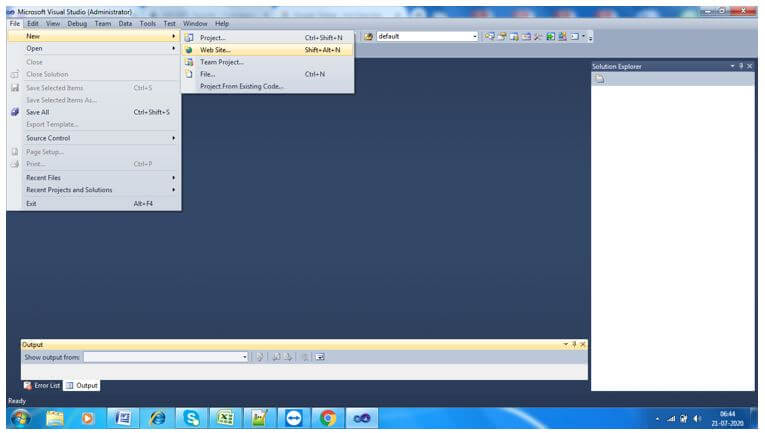The height and width of the screenshot is (433, 765).
Task: Click the Web Site globe icon in submenu
Action: (189, 50)
